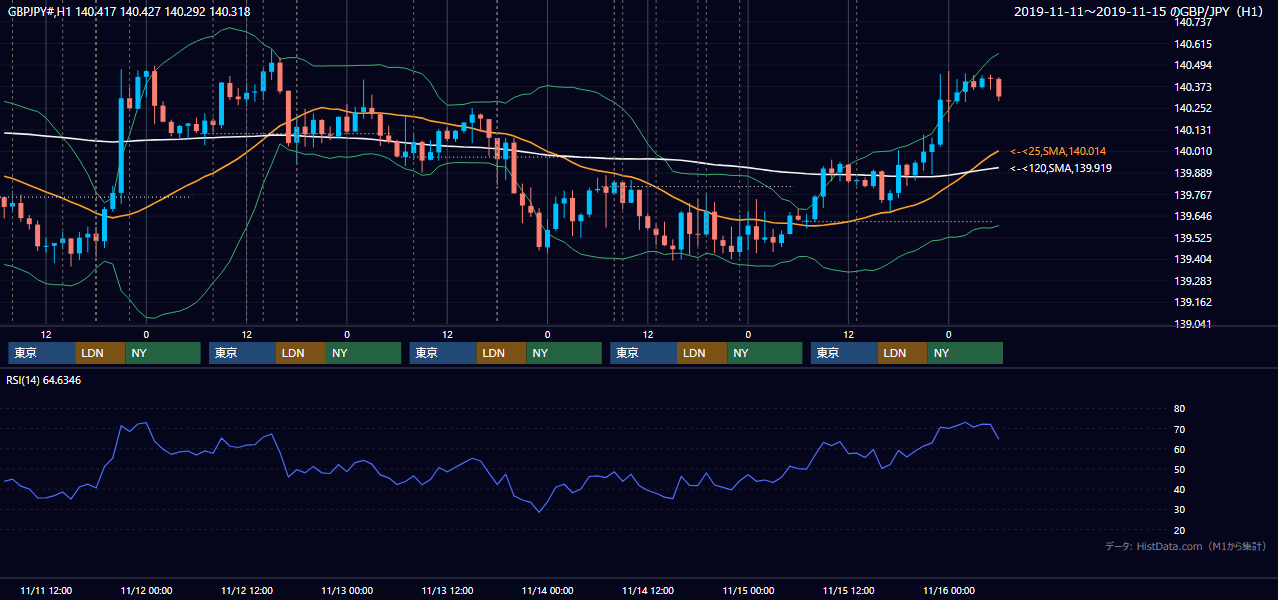The width and height of the screenshot is (1278, 600).
Task: Click the GBPJPY#,H1 chart title text
Action: (x=129, y=11)
